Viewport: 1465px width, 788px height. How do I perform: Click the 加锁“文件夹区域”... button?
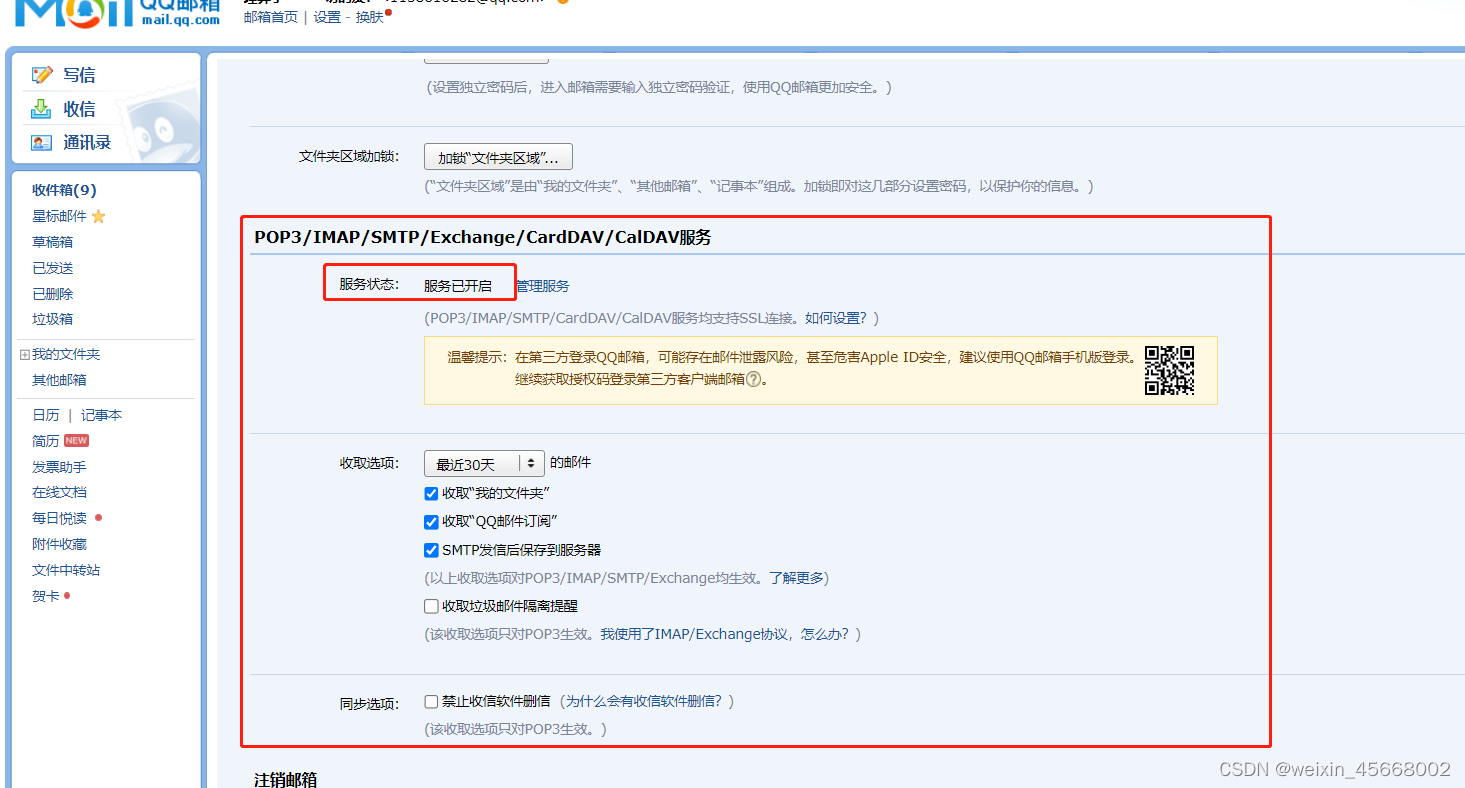click(498, 157)
